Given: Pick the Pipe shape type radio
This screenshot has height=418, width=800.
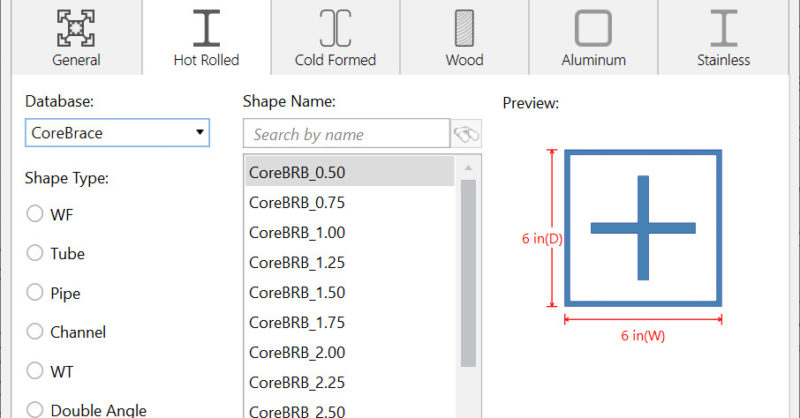Looking at the screenshot, I should pyautogui.click(x=35, y=293).
